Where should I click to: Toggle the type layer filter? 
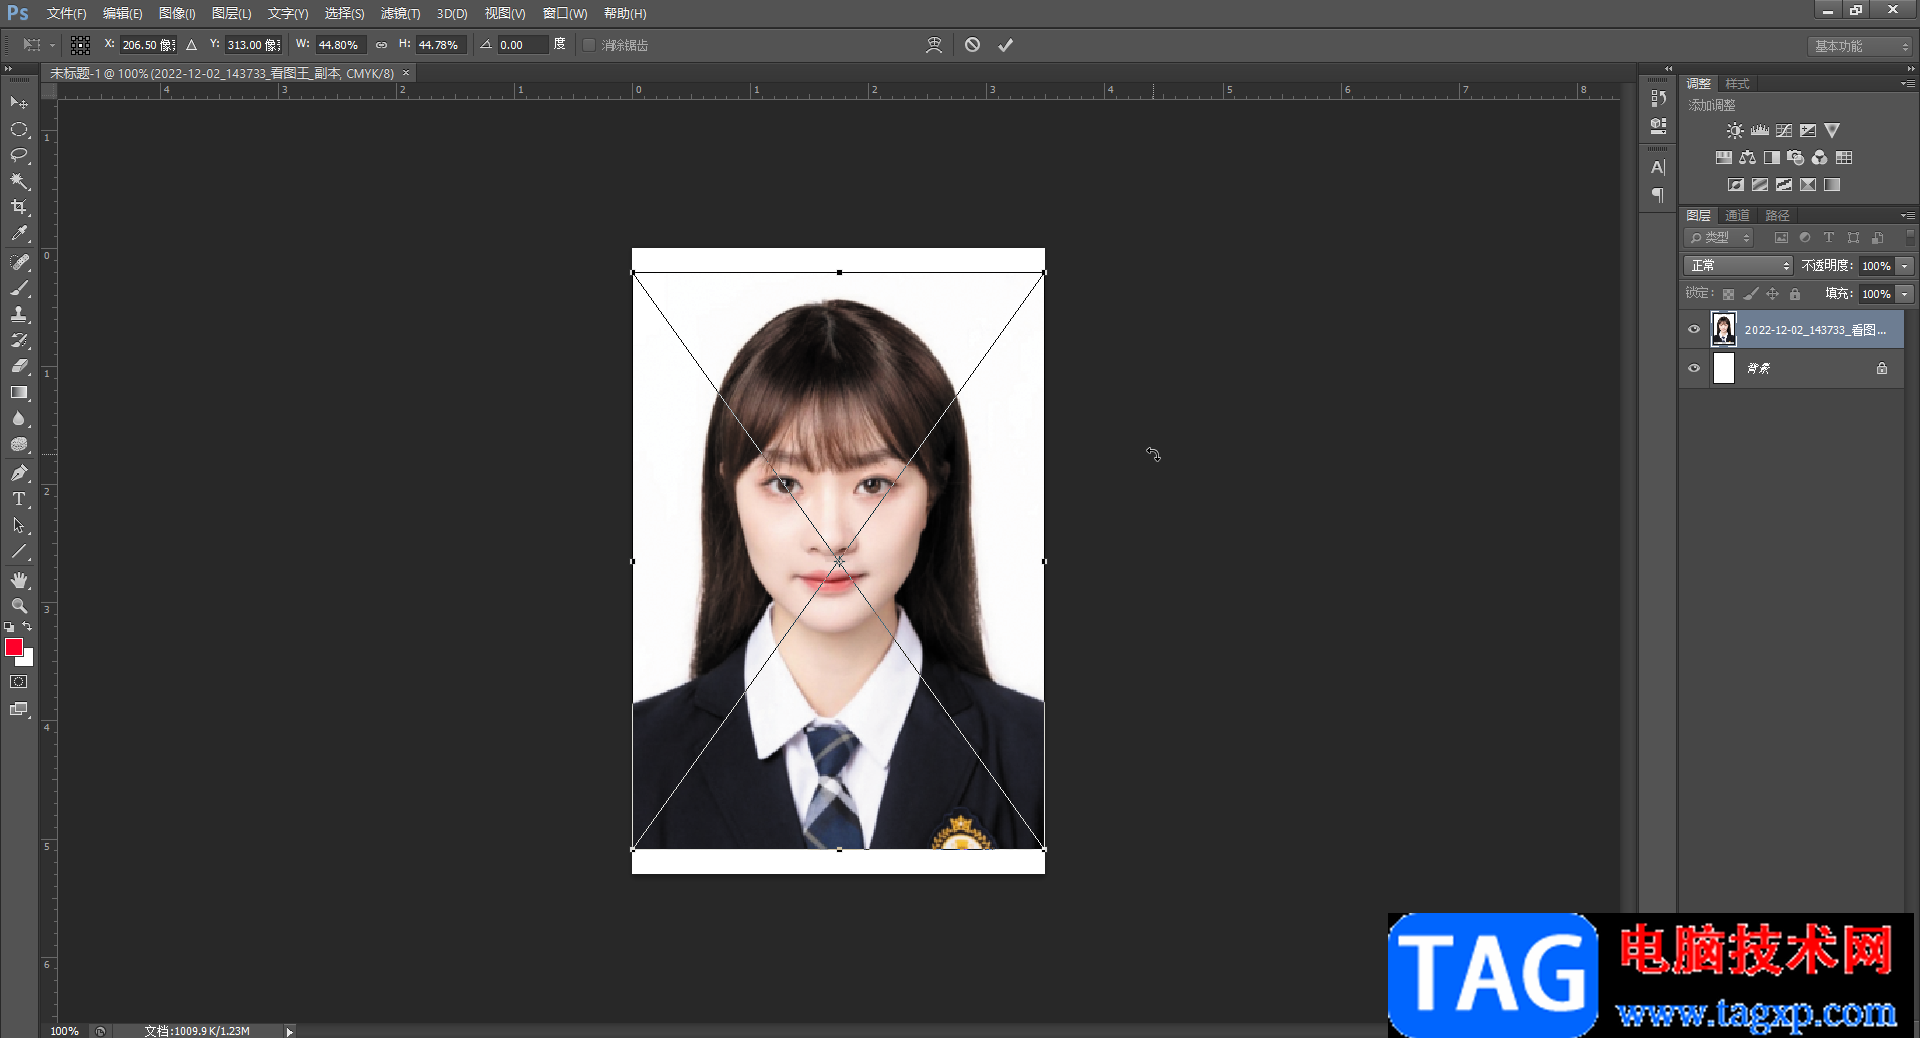tap(1829, 238)
